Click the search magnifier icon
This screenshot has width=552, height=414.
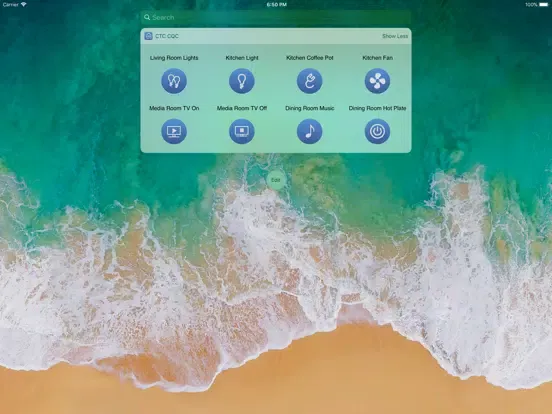click(x=147, y=17)
